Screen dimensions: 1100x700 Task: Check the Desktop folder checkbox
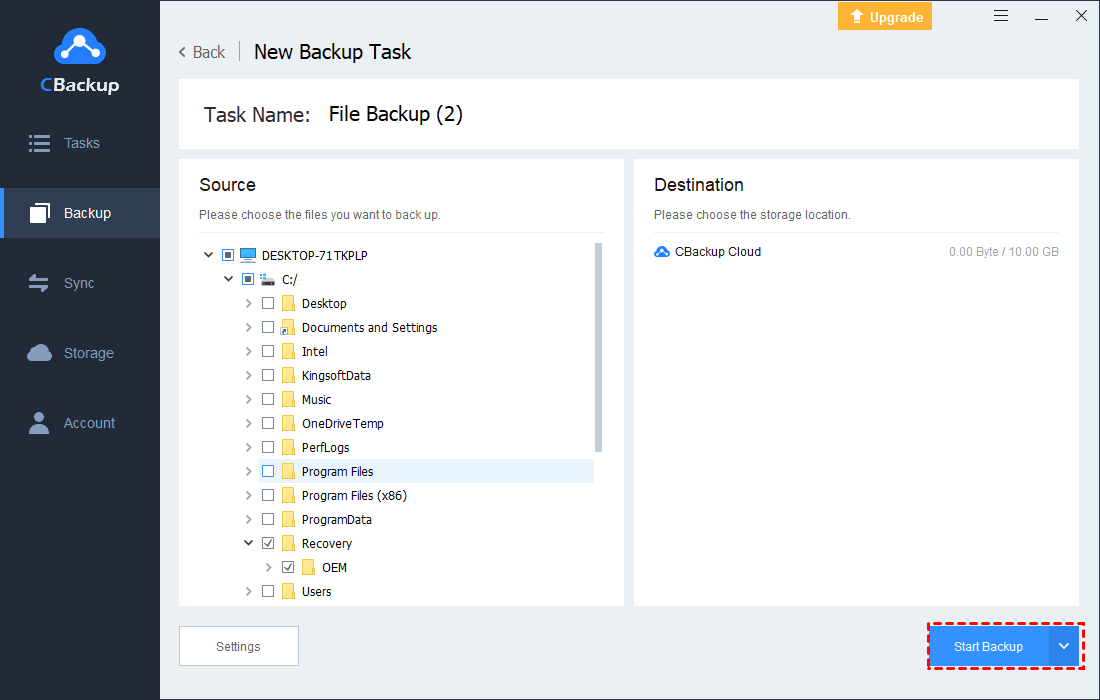268,303
